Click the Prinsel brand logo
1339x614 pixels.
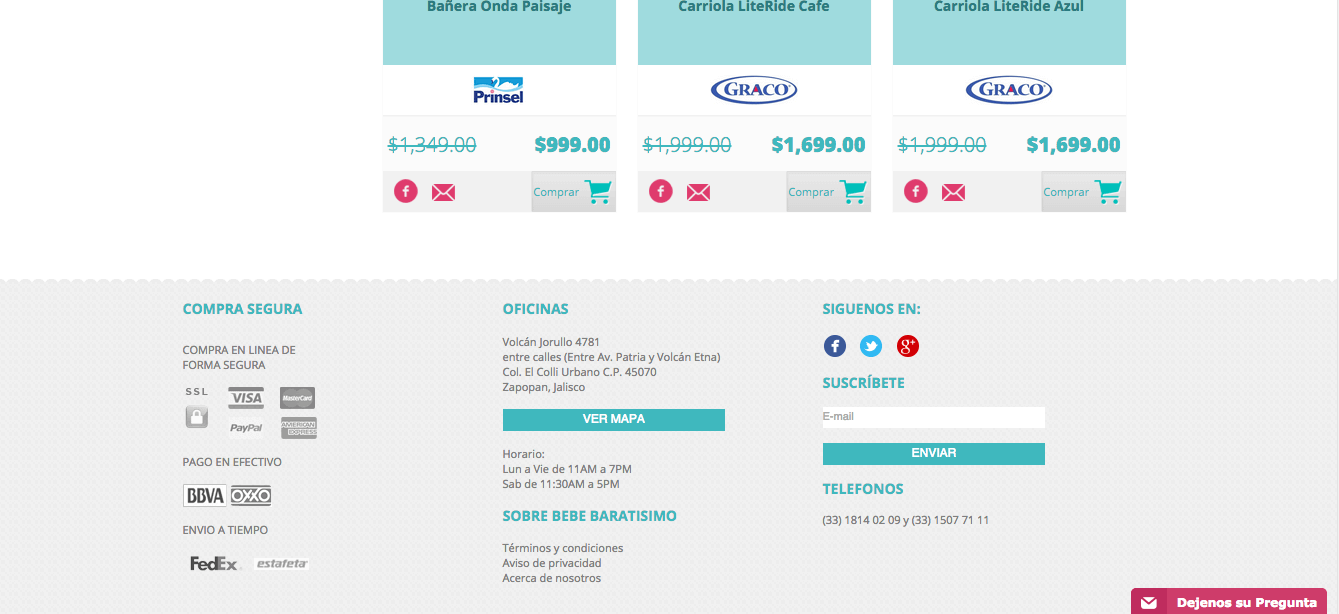click(498, 90)
